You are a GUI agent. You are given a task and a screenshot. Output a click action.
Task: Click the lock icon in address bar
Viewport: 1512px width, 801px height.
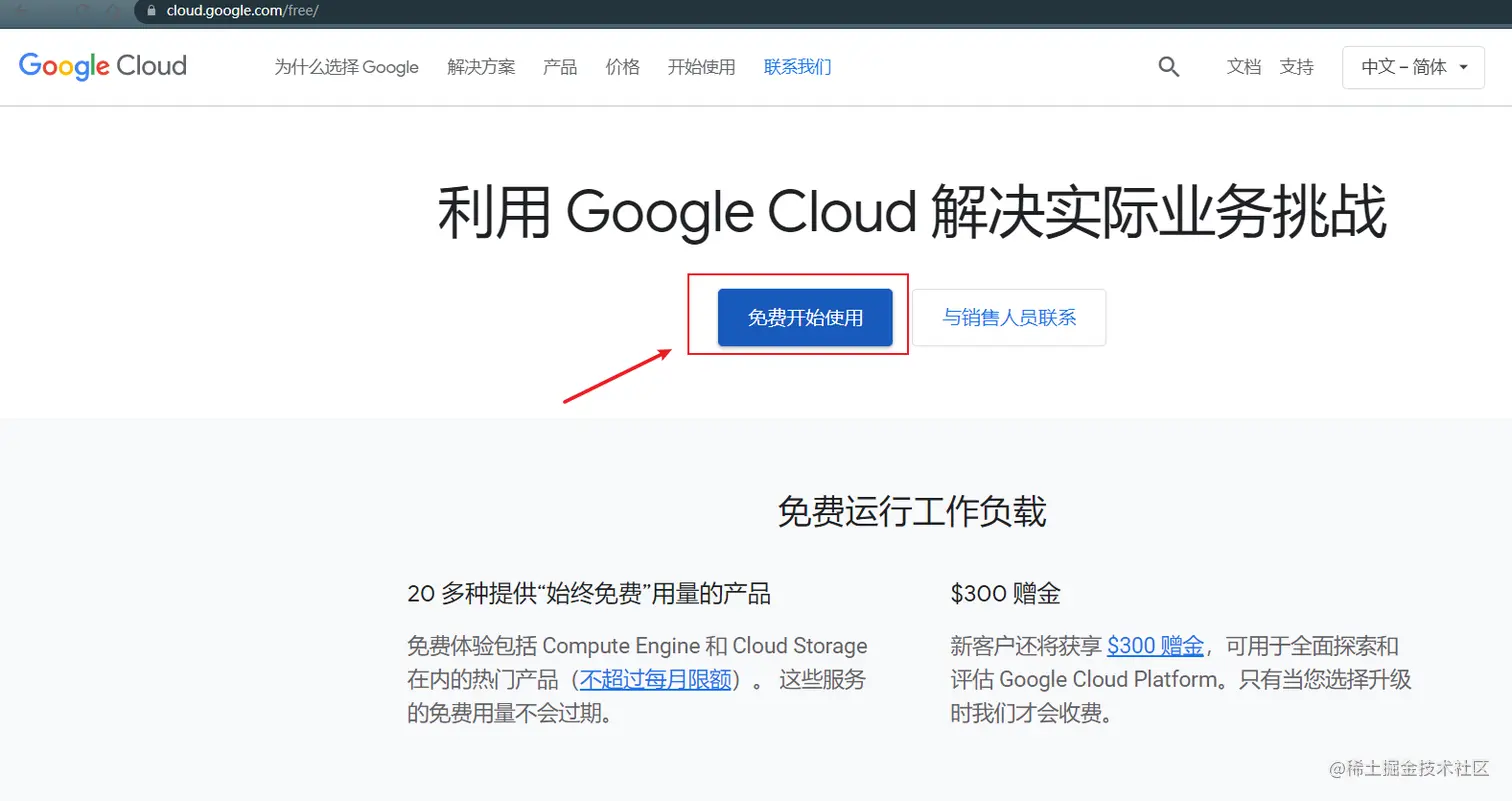click(152, 10)
